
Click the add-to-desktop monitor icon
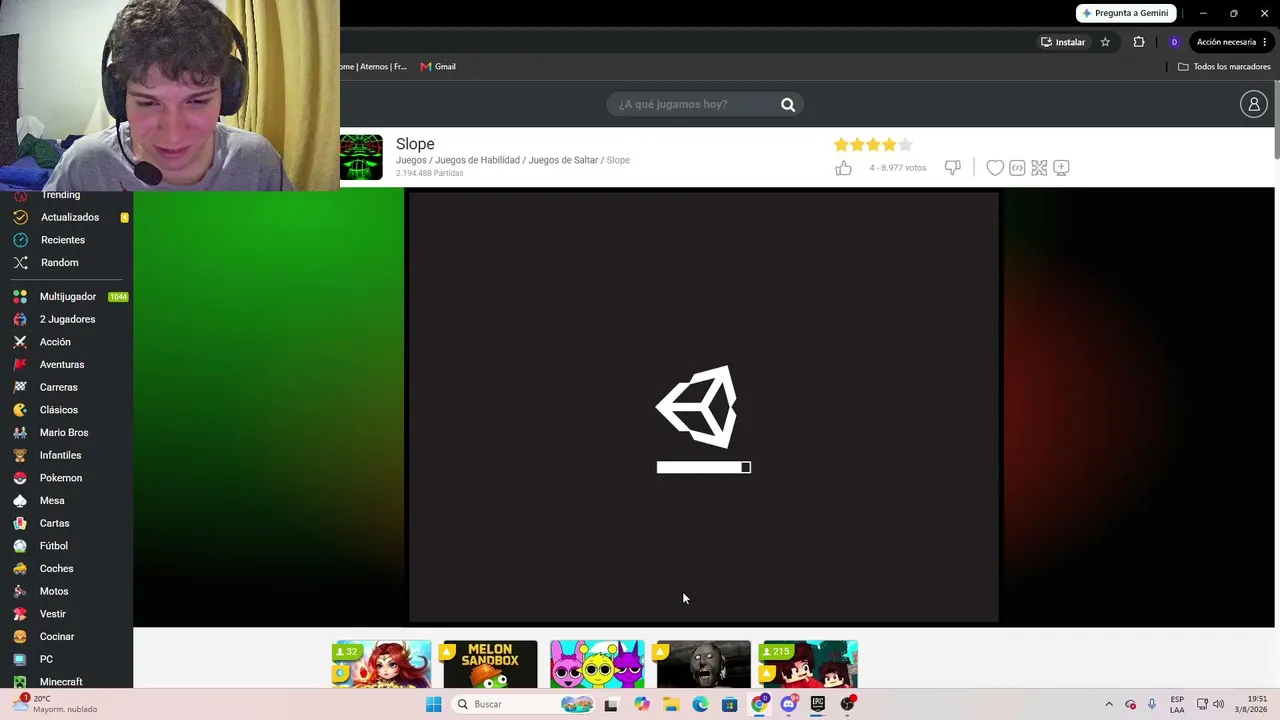[x=1061, y=168]
